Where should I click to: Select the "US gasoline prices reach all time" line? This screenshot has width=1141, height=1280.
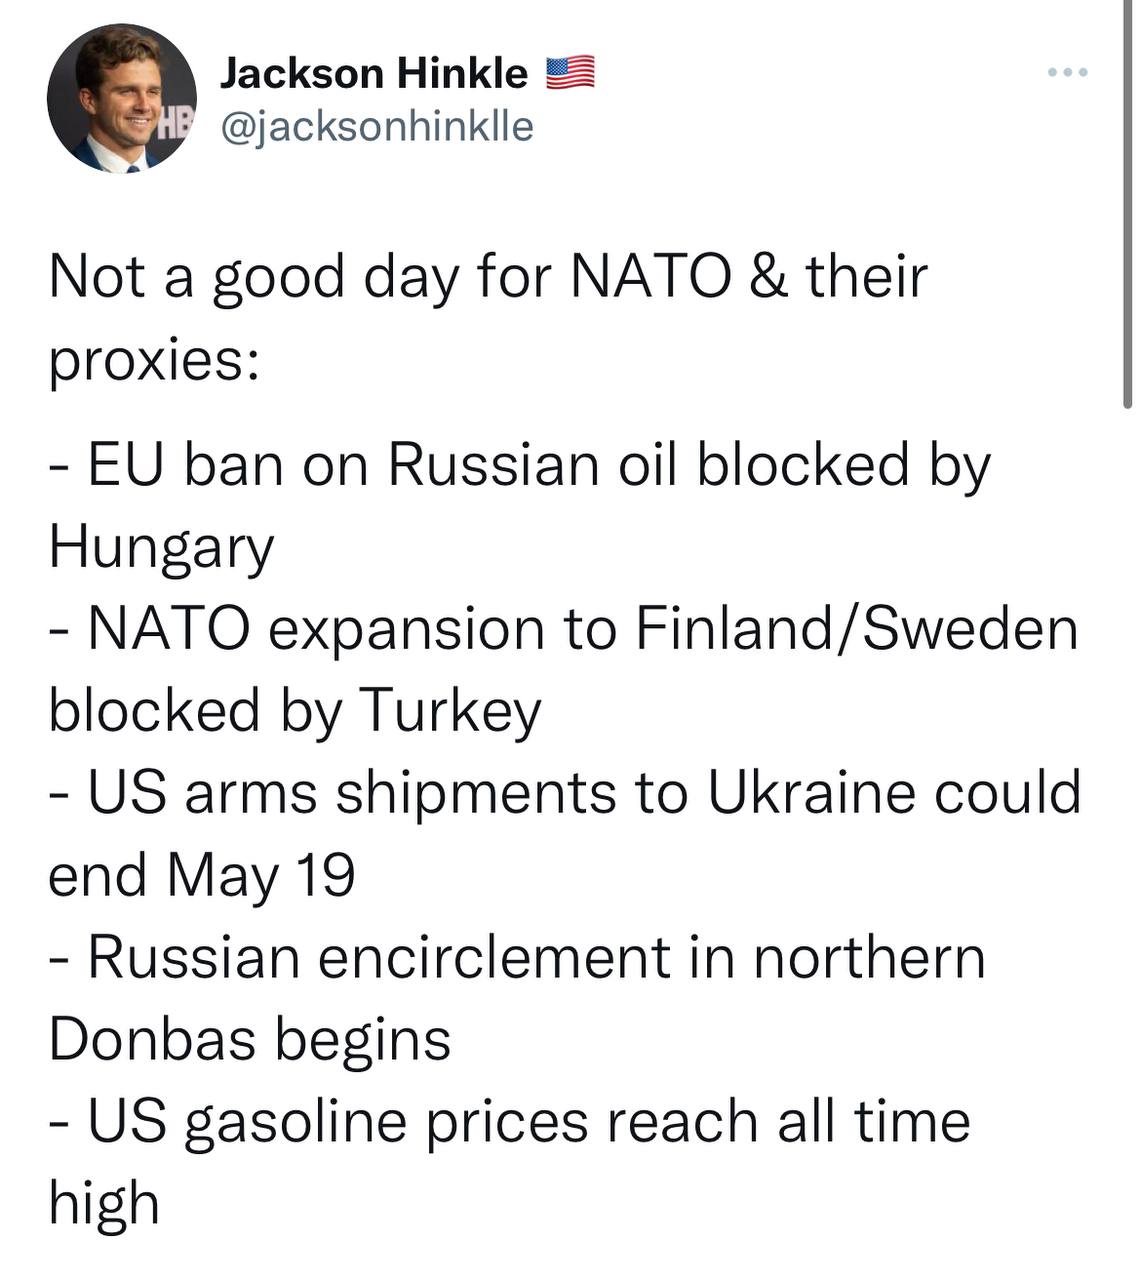point(510,1122)
